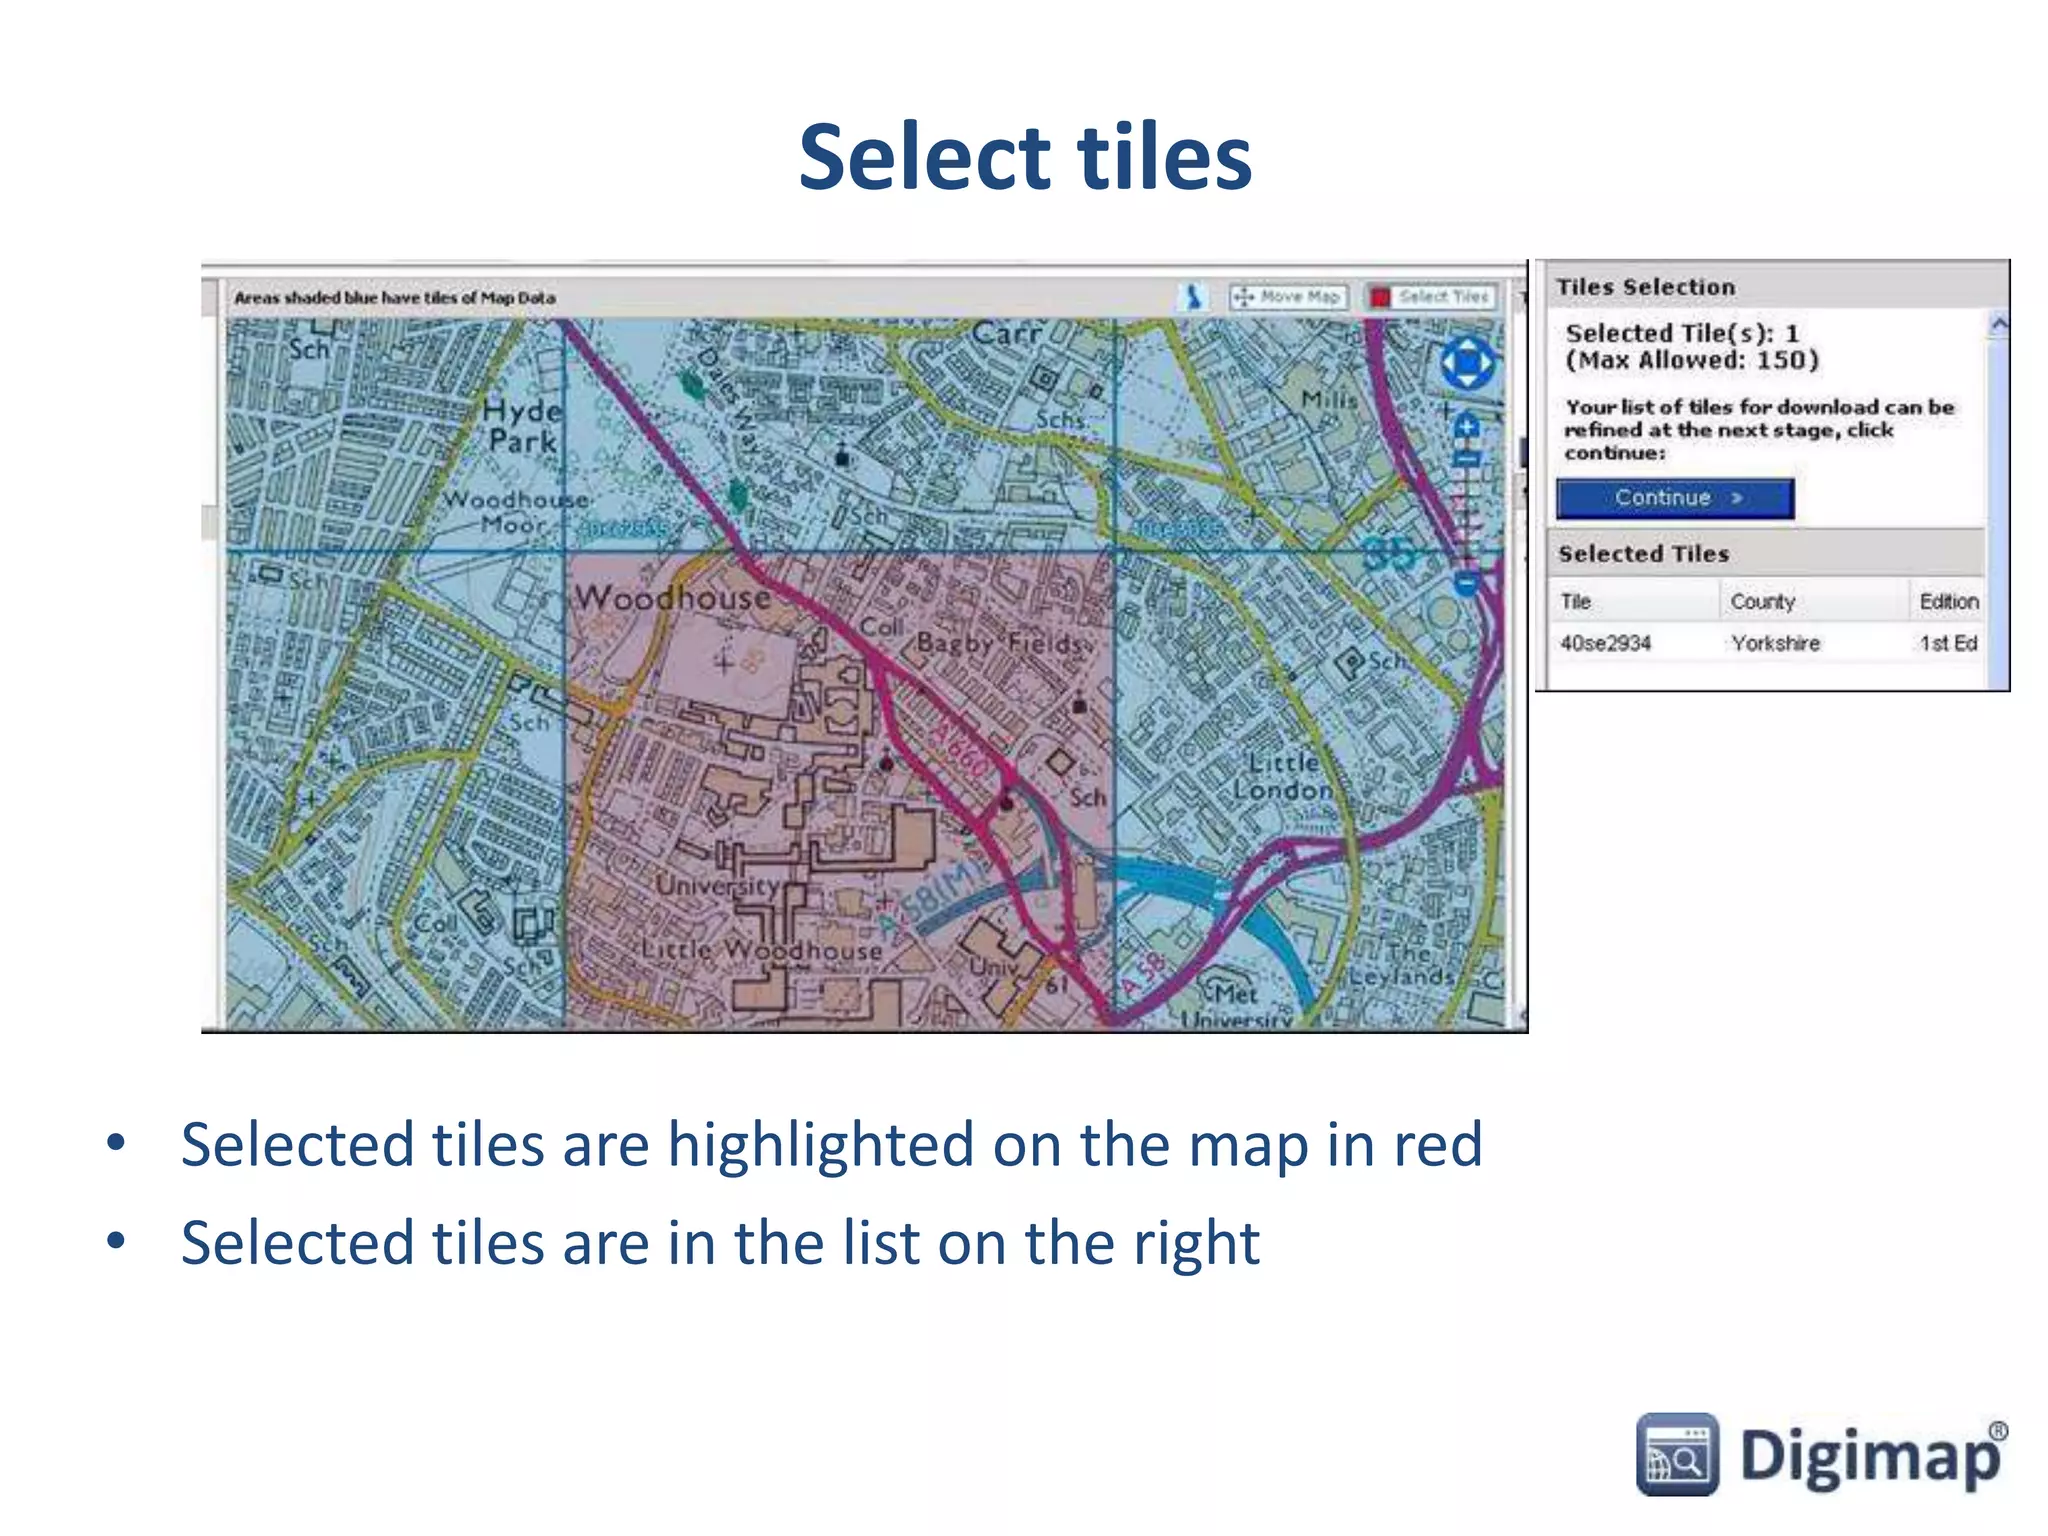Zoom in with the plus icon
Screen dimensions: 2048x1536
click(x=1466, y=428)
